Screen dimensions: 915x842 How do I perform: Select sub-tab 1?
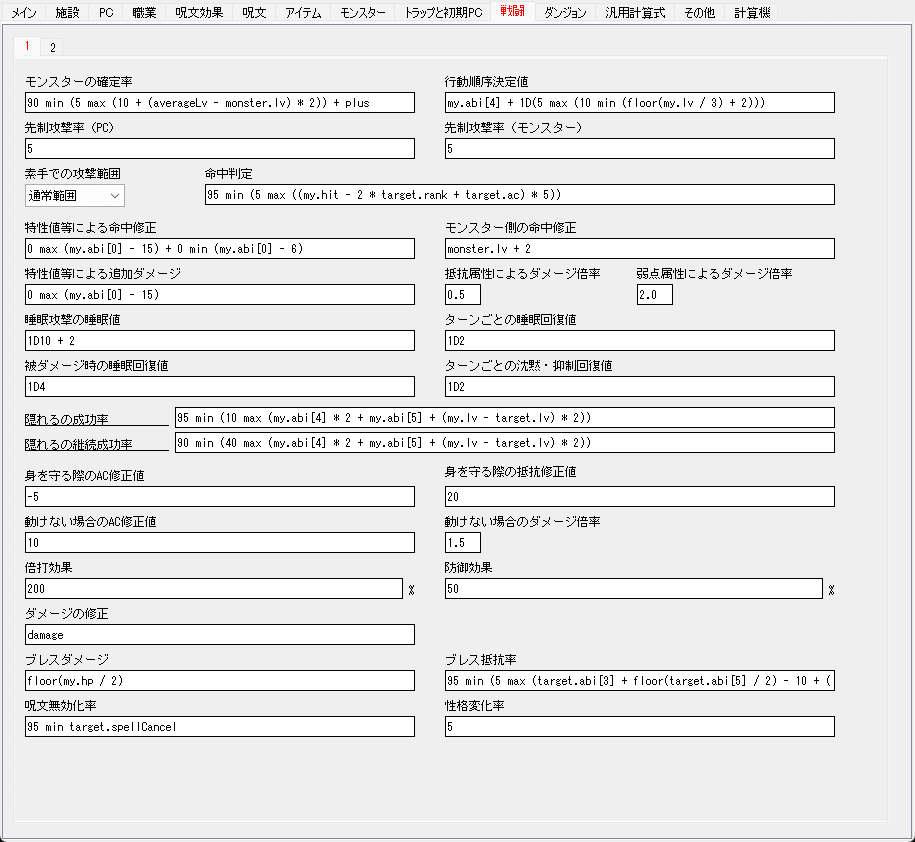pos(27,46)
